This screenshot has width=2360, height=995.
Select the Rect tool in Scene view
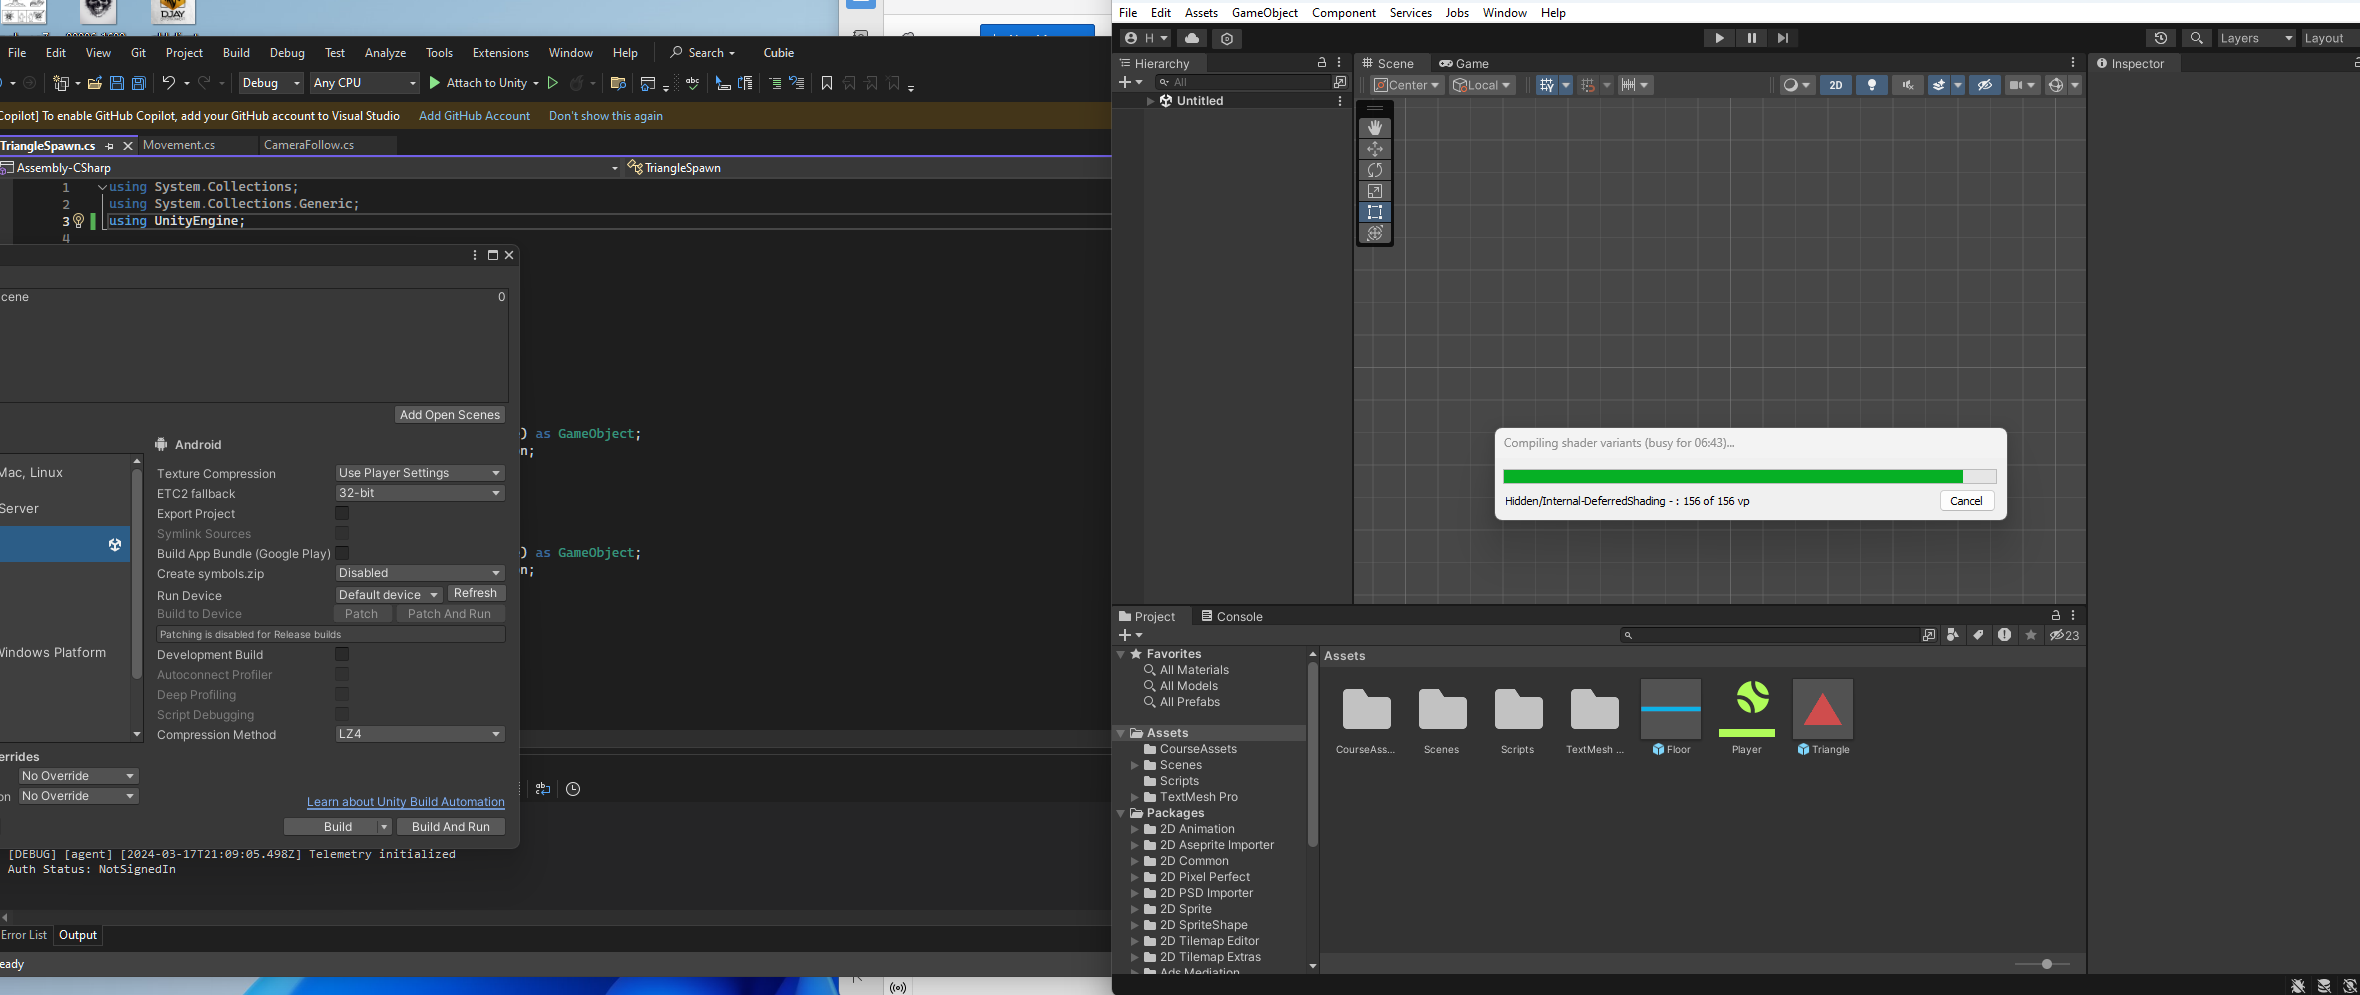[x=1375, y=212]
